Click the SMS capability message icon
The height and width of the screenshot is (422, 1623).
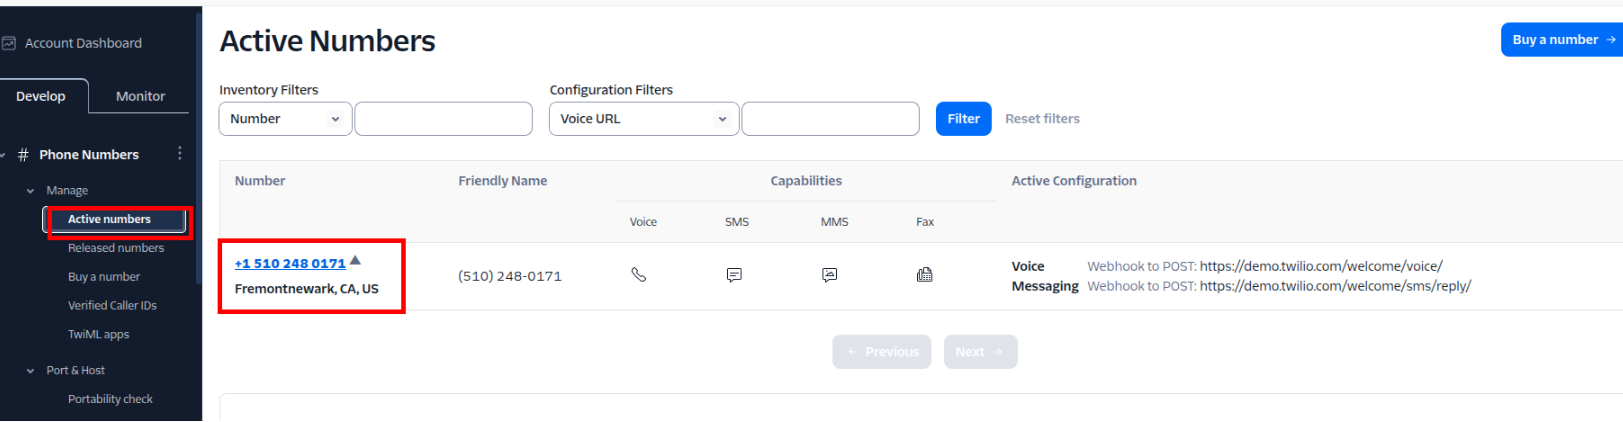(734, 275)
